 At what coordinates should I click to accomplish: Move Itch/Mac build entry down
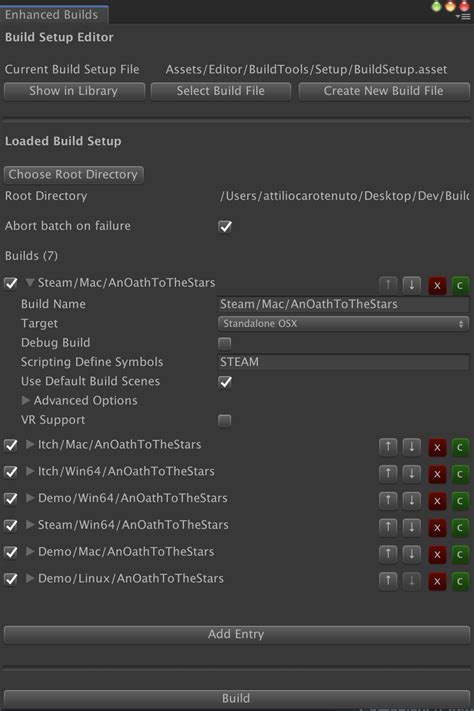[411, 447]
